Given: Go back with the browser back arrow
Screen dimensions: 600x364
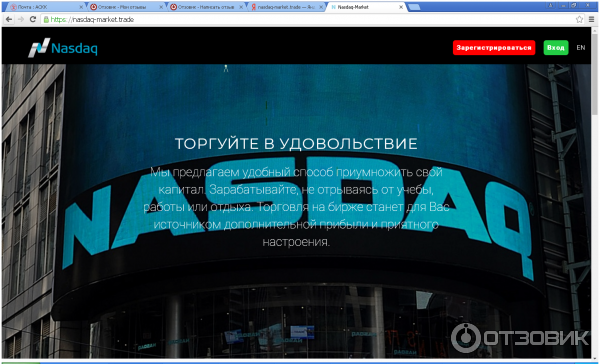Looking at the screenshot, I should (x=8, y=19).
